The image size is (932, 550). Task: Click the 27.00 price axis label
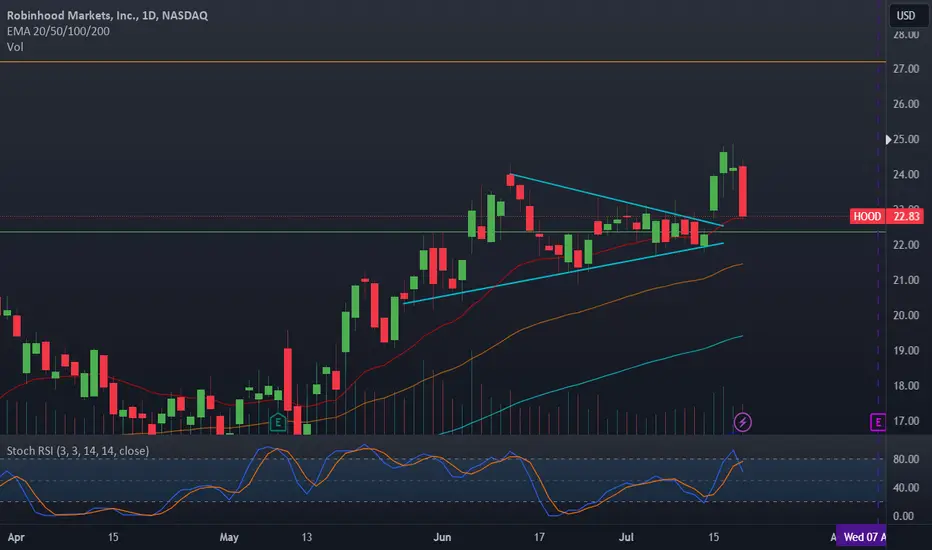click(906, 69)
